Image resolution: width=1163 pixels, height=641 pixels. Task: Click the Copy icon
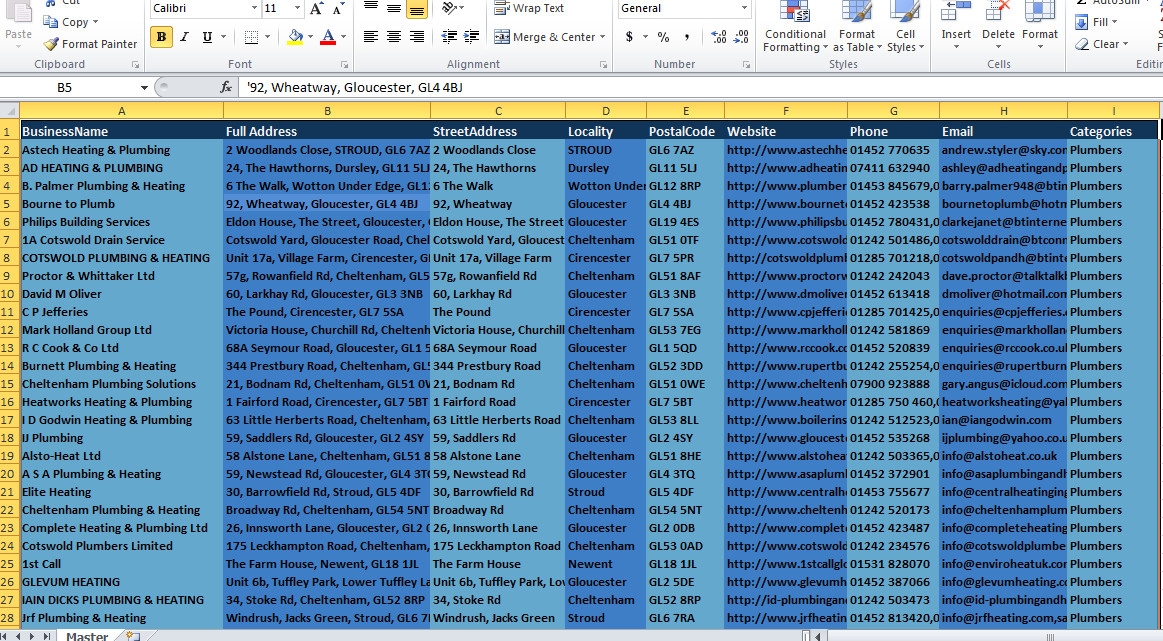pyautogui.click(x=50, y=22)
